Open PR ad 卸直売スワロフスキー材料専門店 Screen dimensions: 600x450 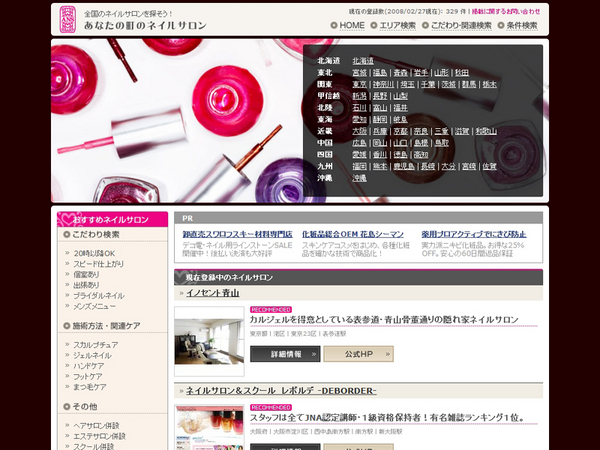(x=237, y=234)
